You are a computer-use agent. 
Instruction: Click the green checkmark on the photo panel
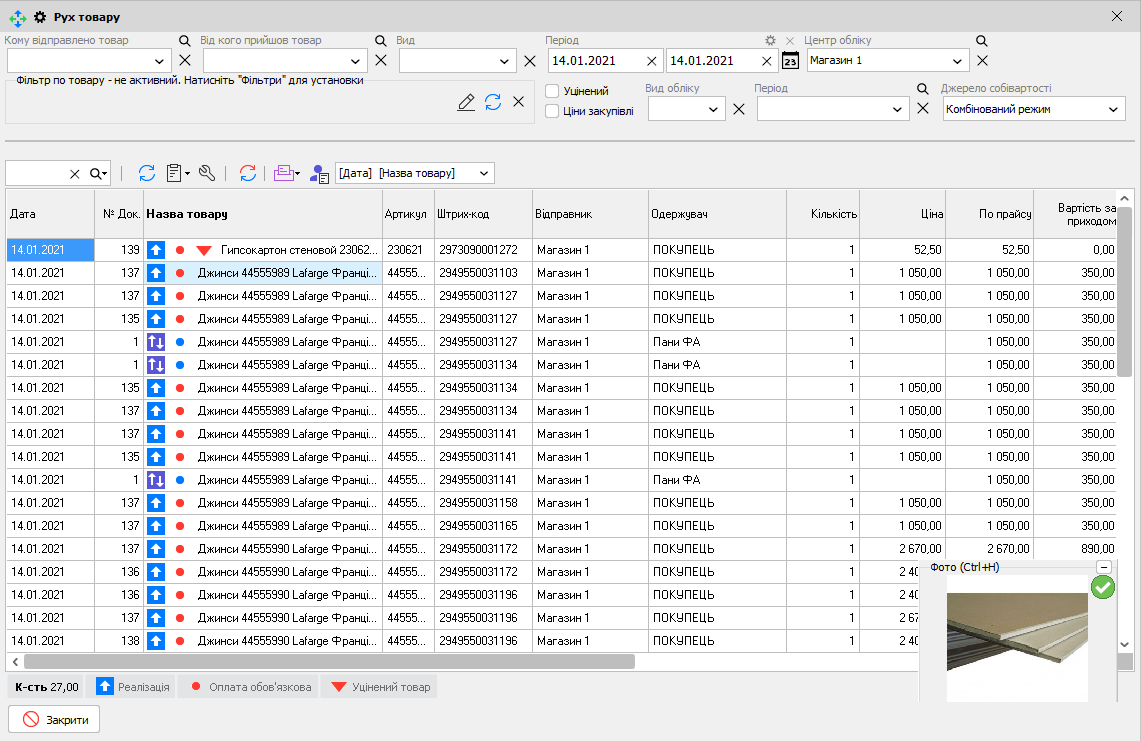pos(1103,587)
